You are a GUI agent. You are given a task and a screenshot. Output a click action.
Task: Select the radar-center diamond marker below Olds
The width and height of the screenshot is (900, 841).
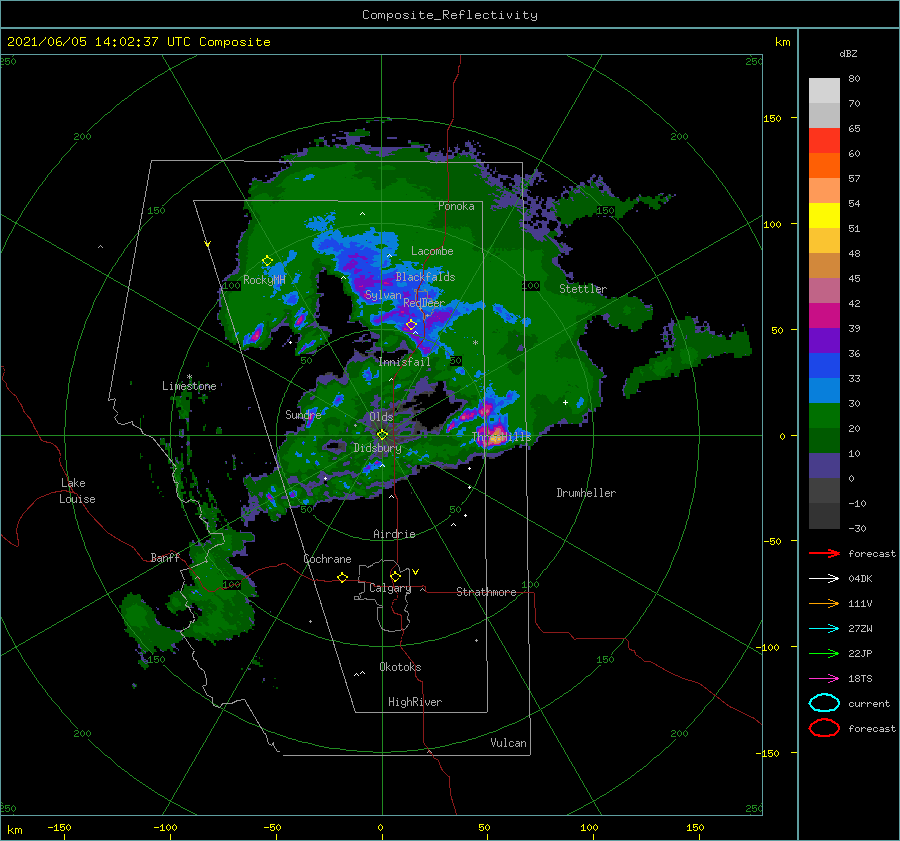pyautogui.click(x=382, y=435)
